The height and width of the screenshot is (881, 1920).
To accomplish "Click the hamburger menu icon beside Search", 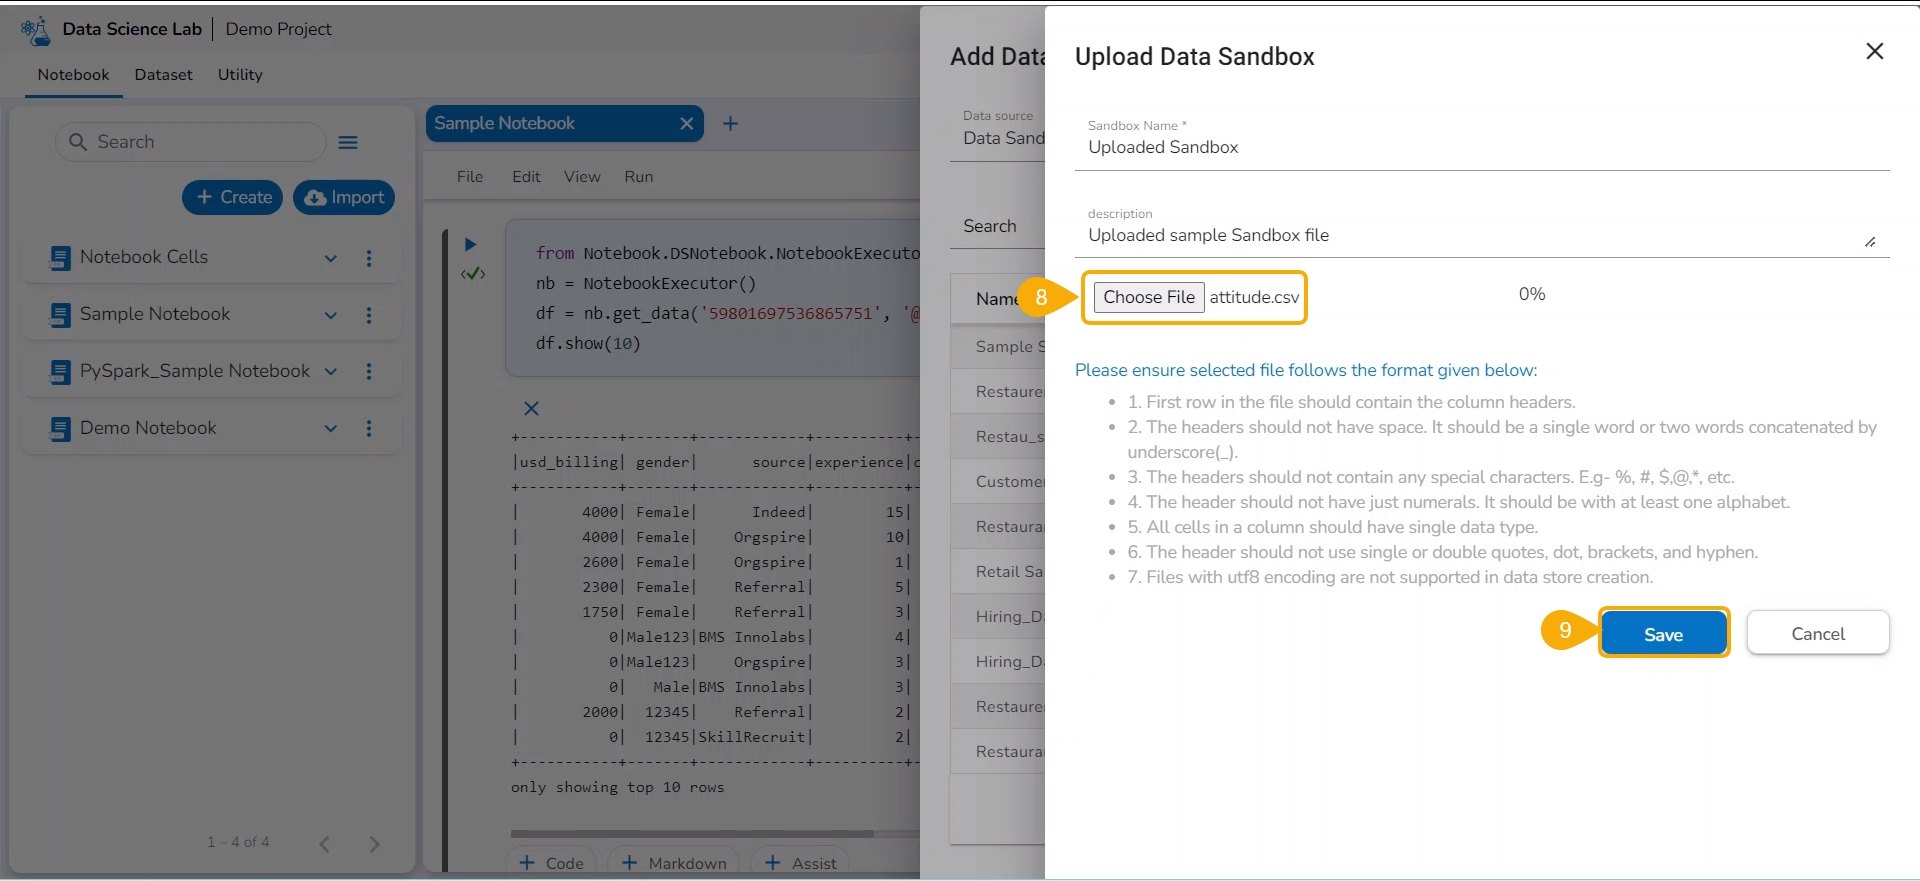I will [348, 143].
